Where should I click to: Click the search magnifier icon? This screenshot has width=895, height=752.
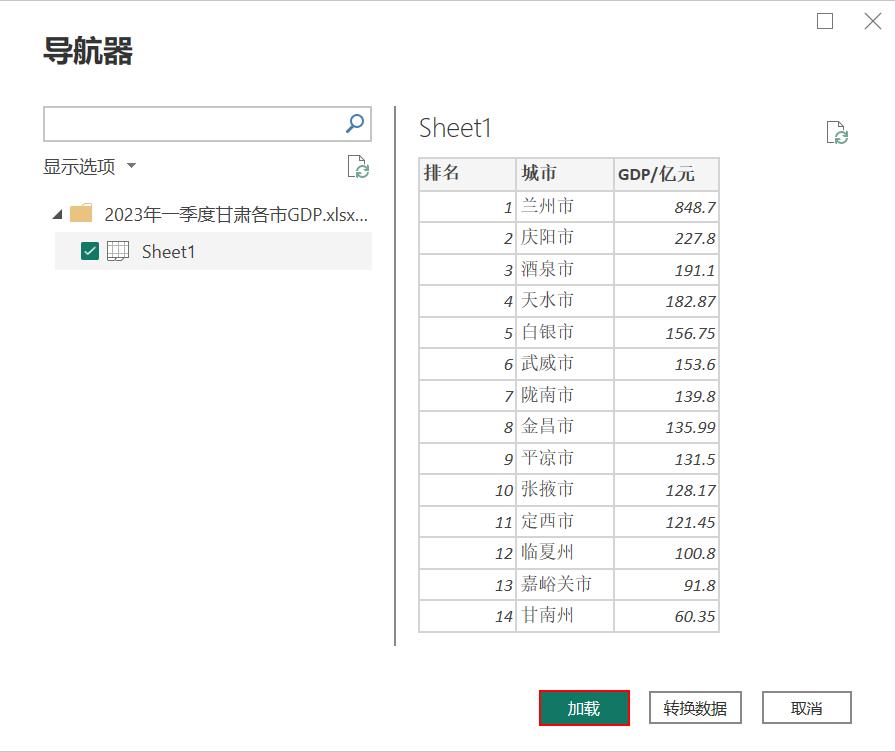tap(354, 124)
